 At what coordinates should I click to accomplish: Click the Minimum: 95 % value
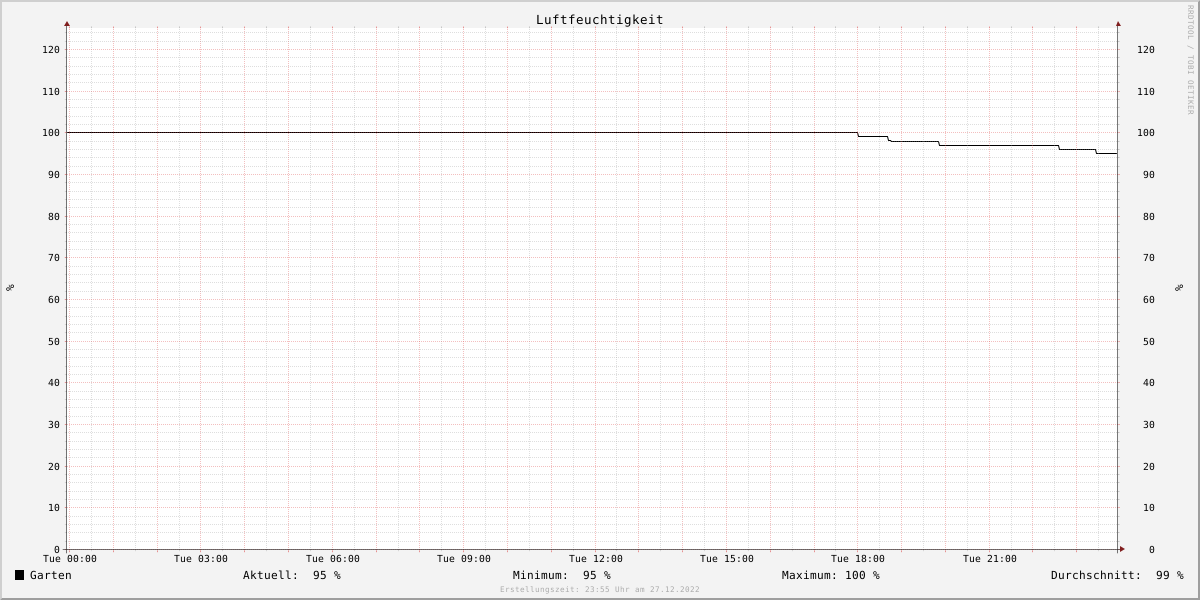(562, 575)
